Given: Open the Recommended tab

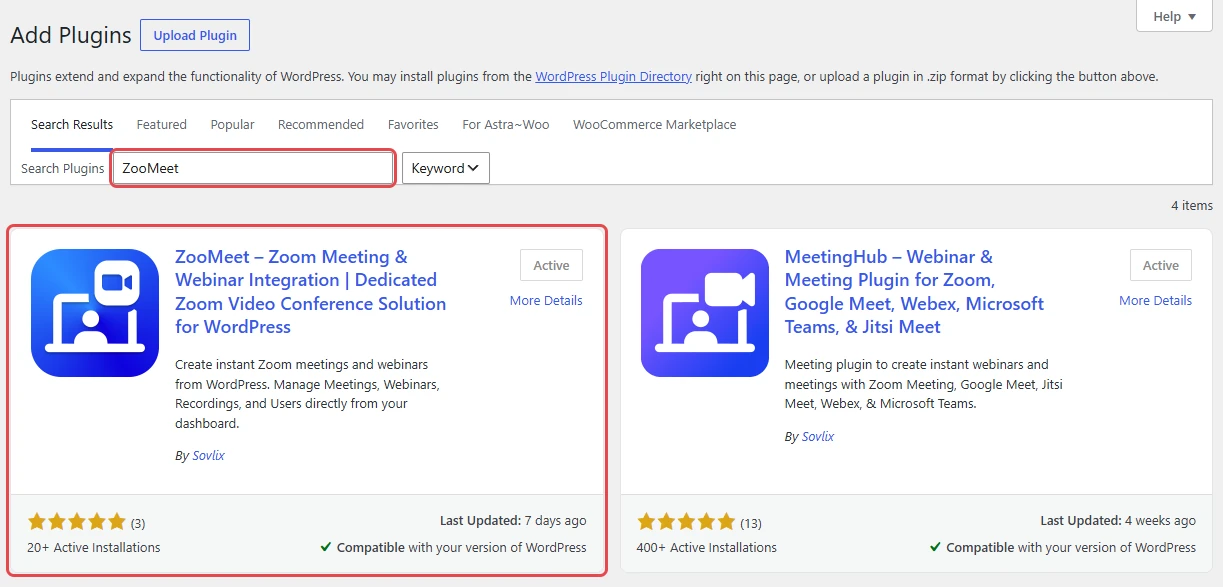Looking at the screenshot, I should click(x=321, y=125).
